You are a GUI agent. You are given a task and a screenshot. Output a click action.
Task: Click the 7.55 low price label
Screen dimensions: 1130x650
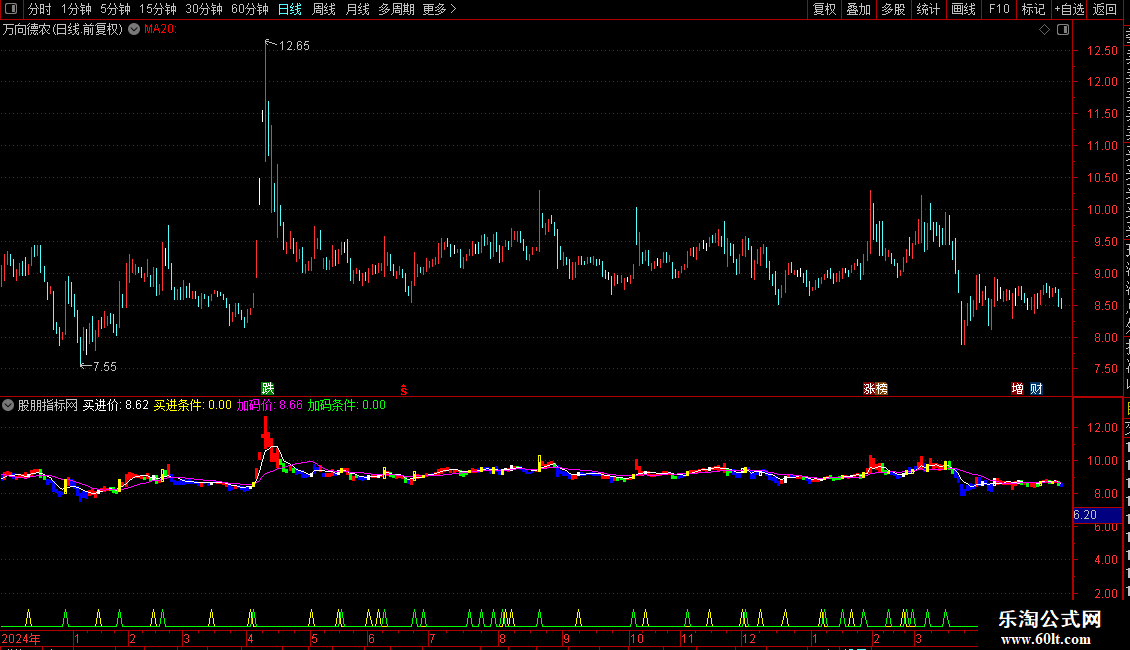pos(105,367)
